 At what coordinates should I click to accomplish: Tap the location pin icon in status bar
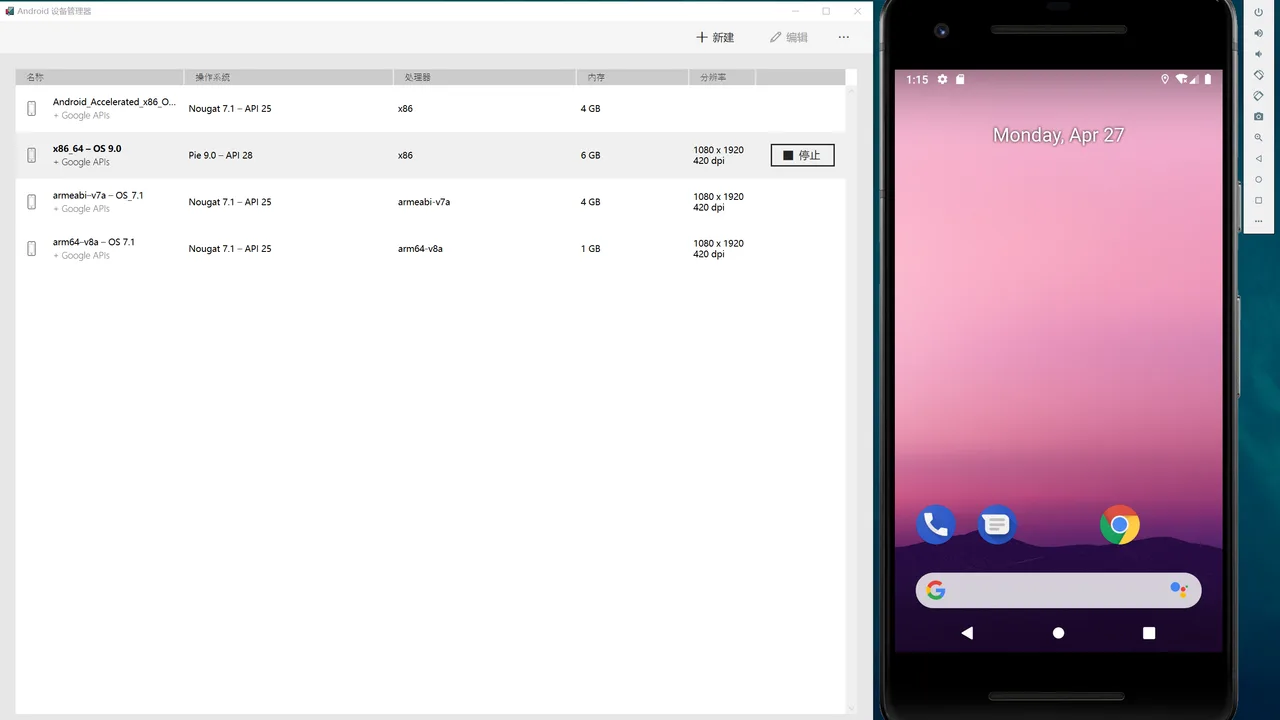[1165, 79]
